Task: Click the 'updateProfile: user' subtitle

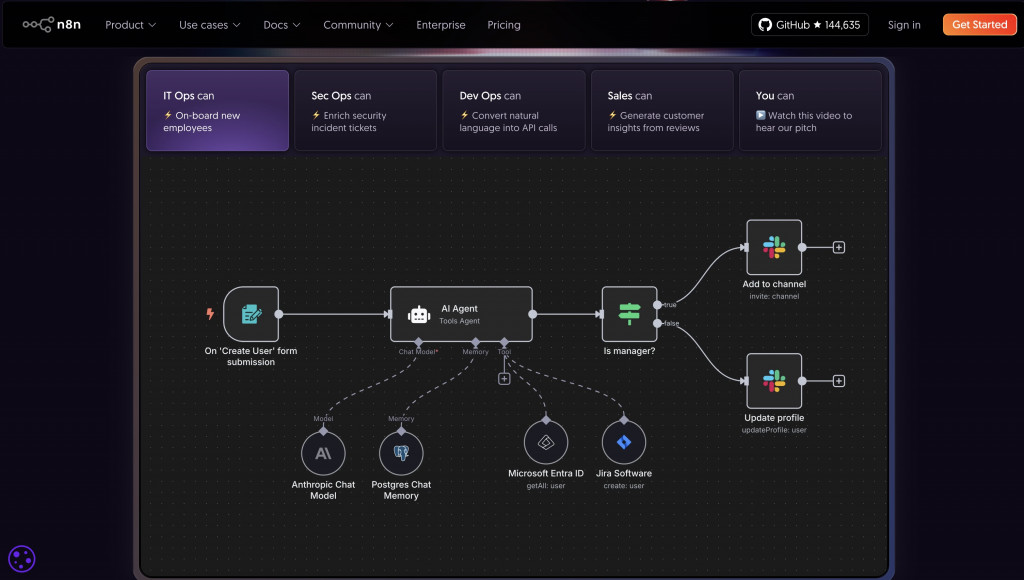Action: pos(774,430)
